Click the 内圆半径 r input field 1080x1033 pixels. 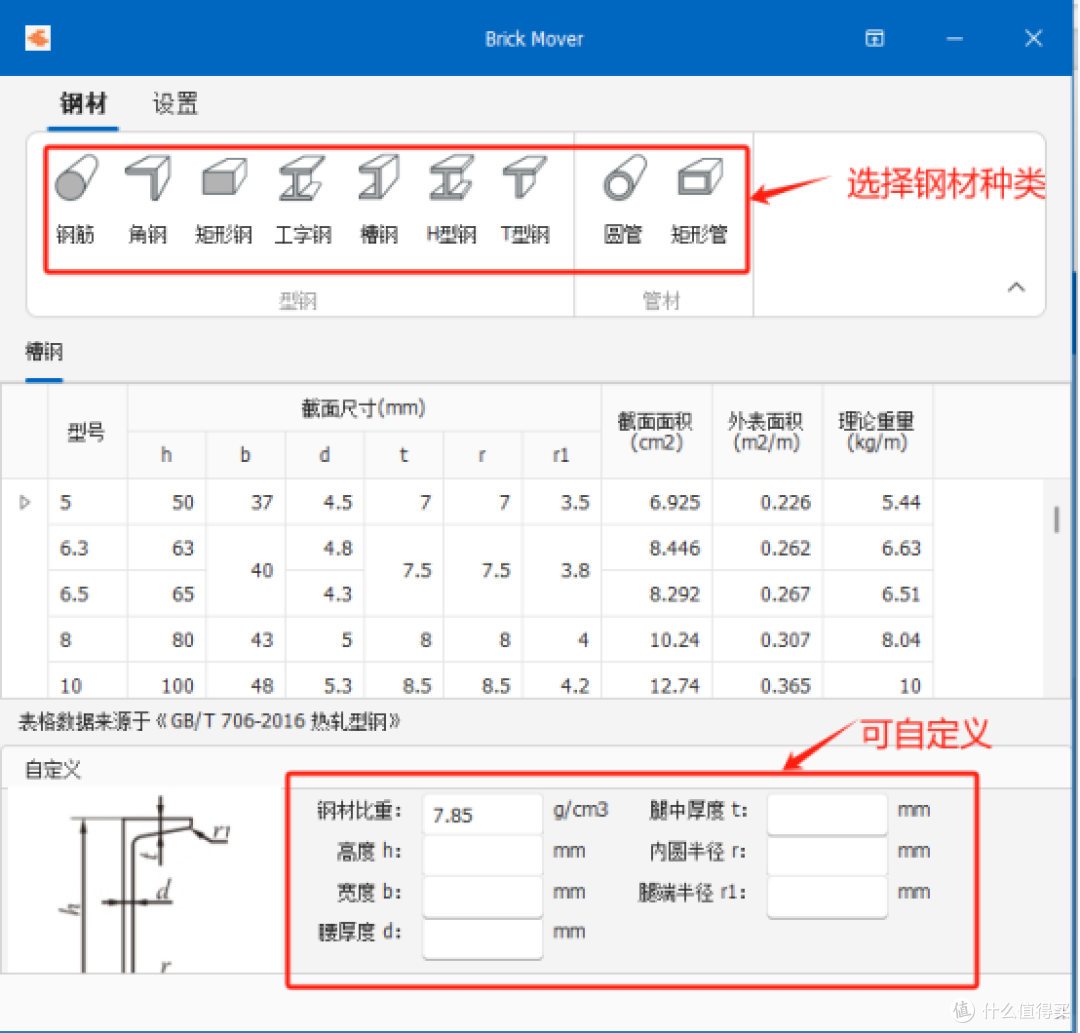827,855
